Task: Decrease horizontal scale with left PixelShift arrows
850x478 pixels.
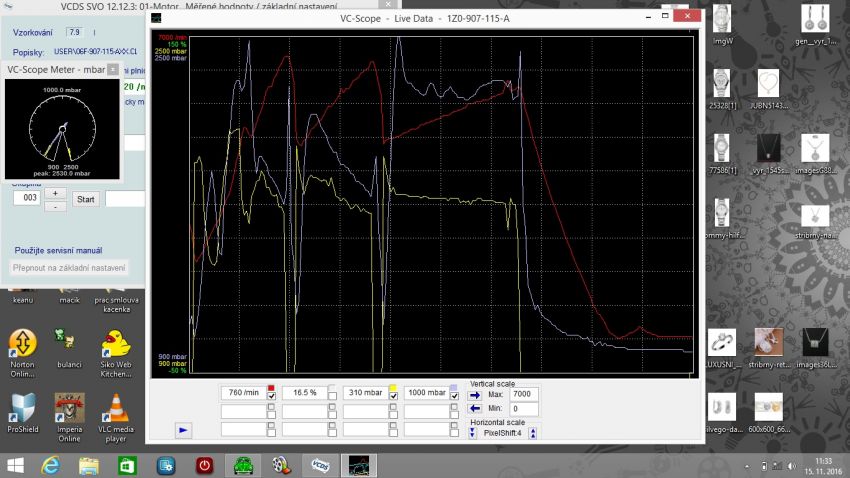Action: coord(472,433)
